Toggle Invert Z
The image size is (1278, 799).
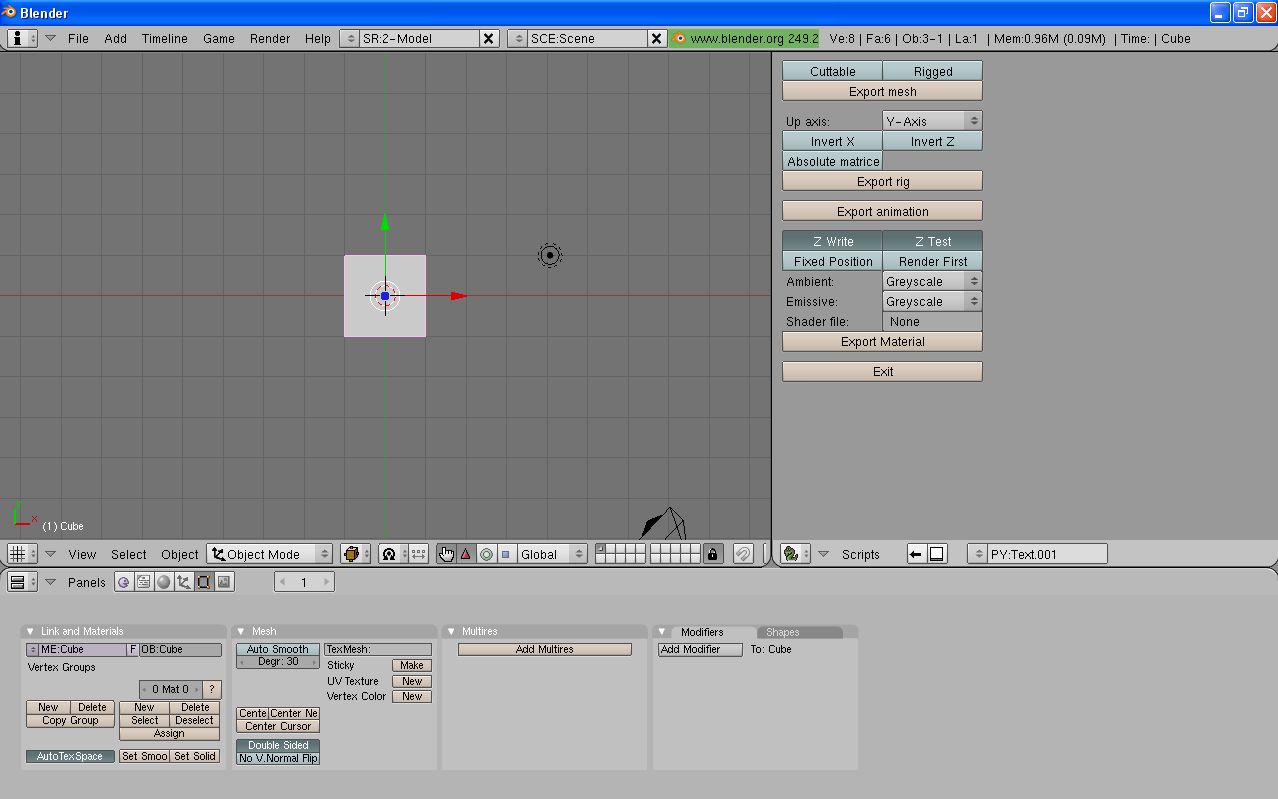pyautogui.click(x=932, y=141)
